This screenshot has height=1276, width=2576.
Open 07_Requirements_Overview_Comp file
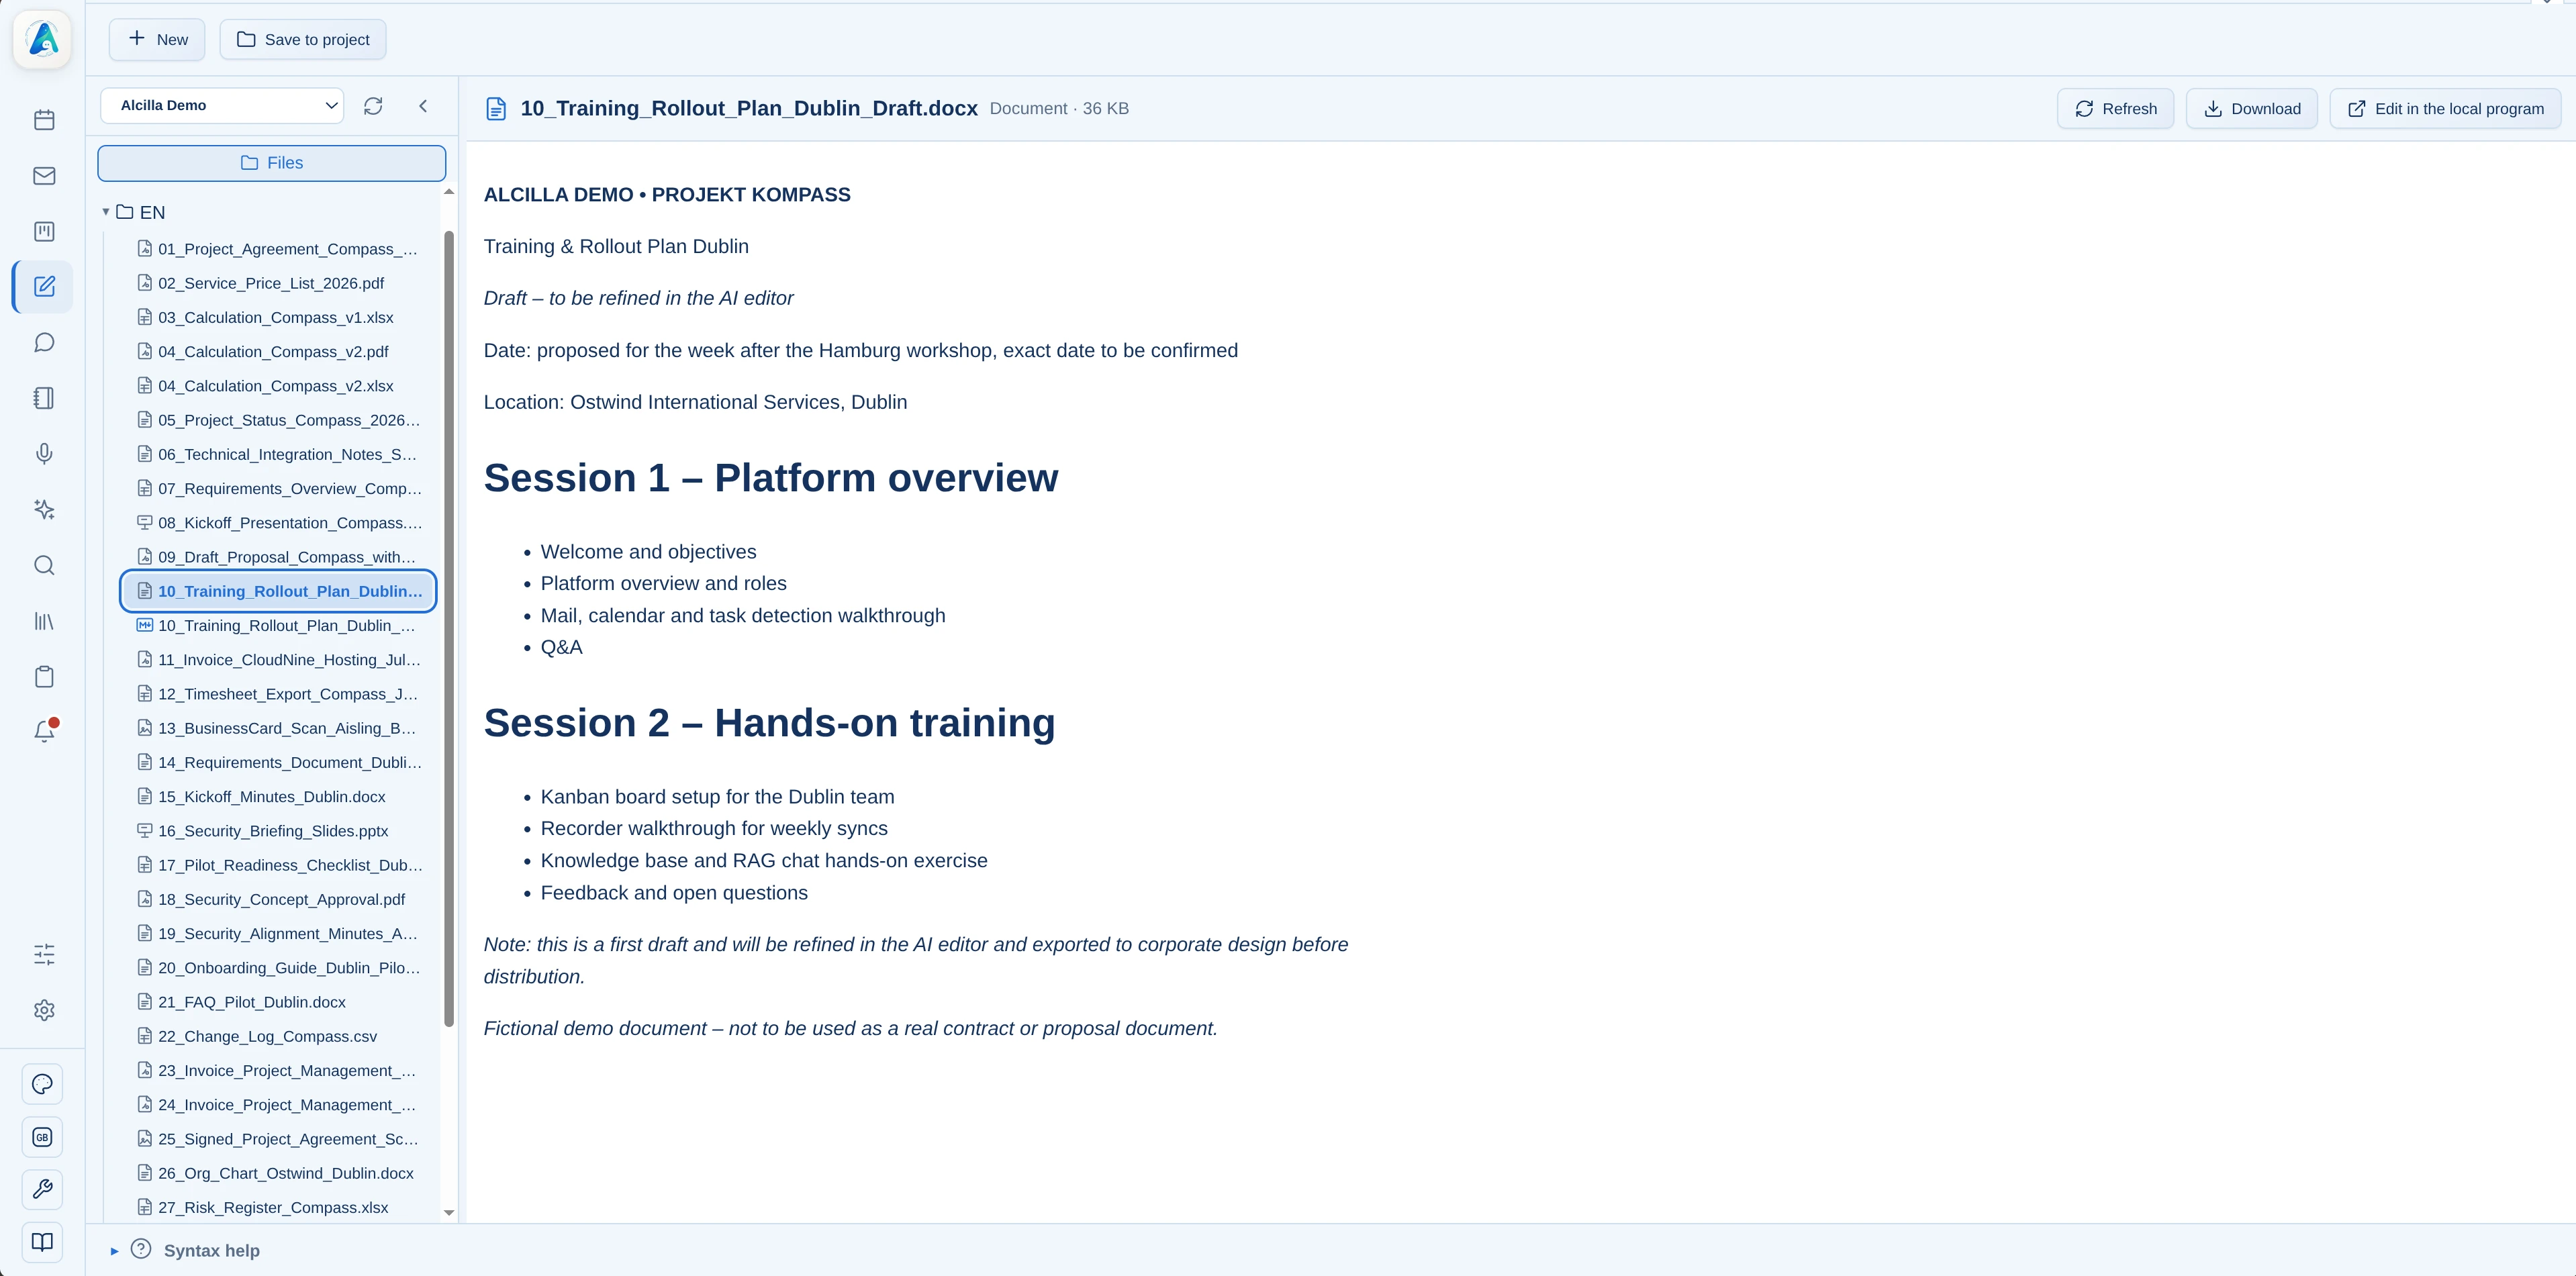click(278, 489)
